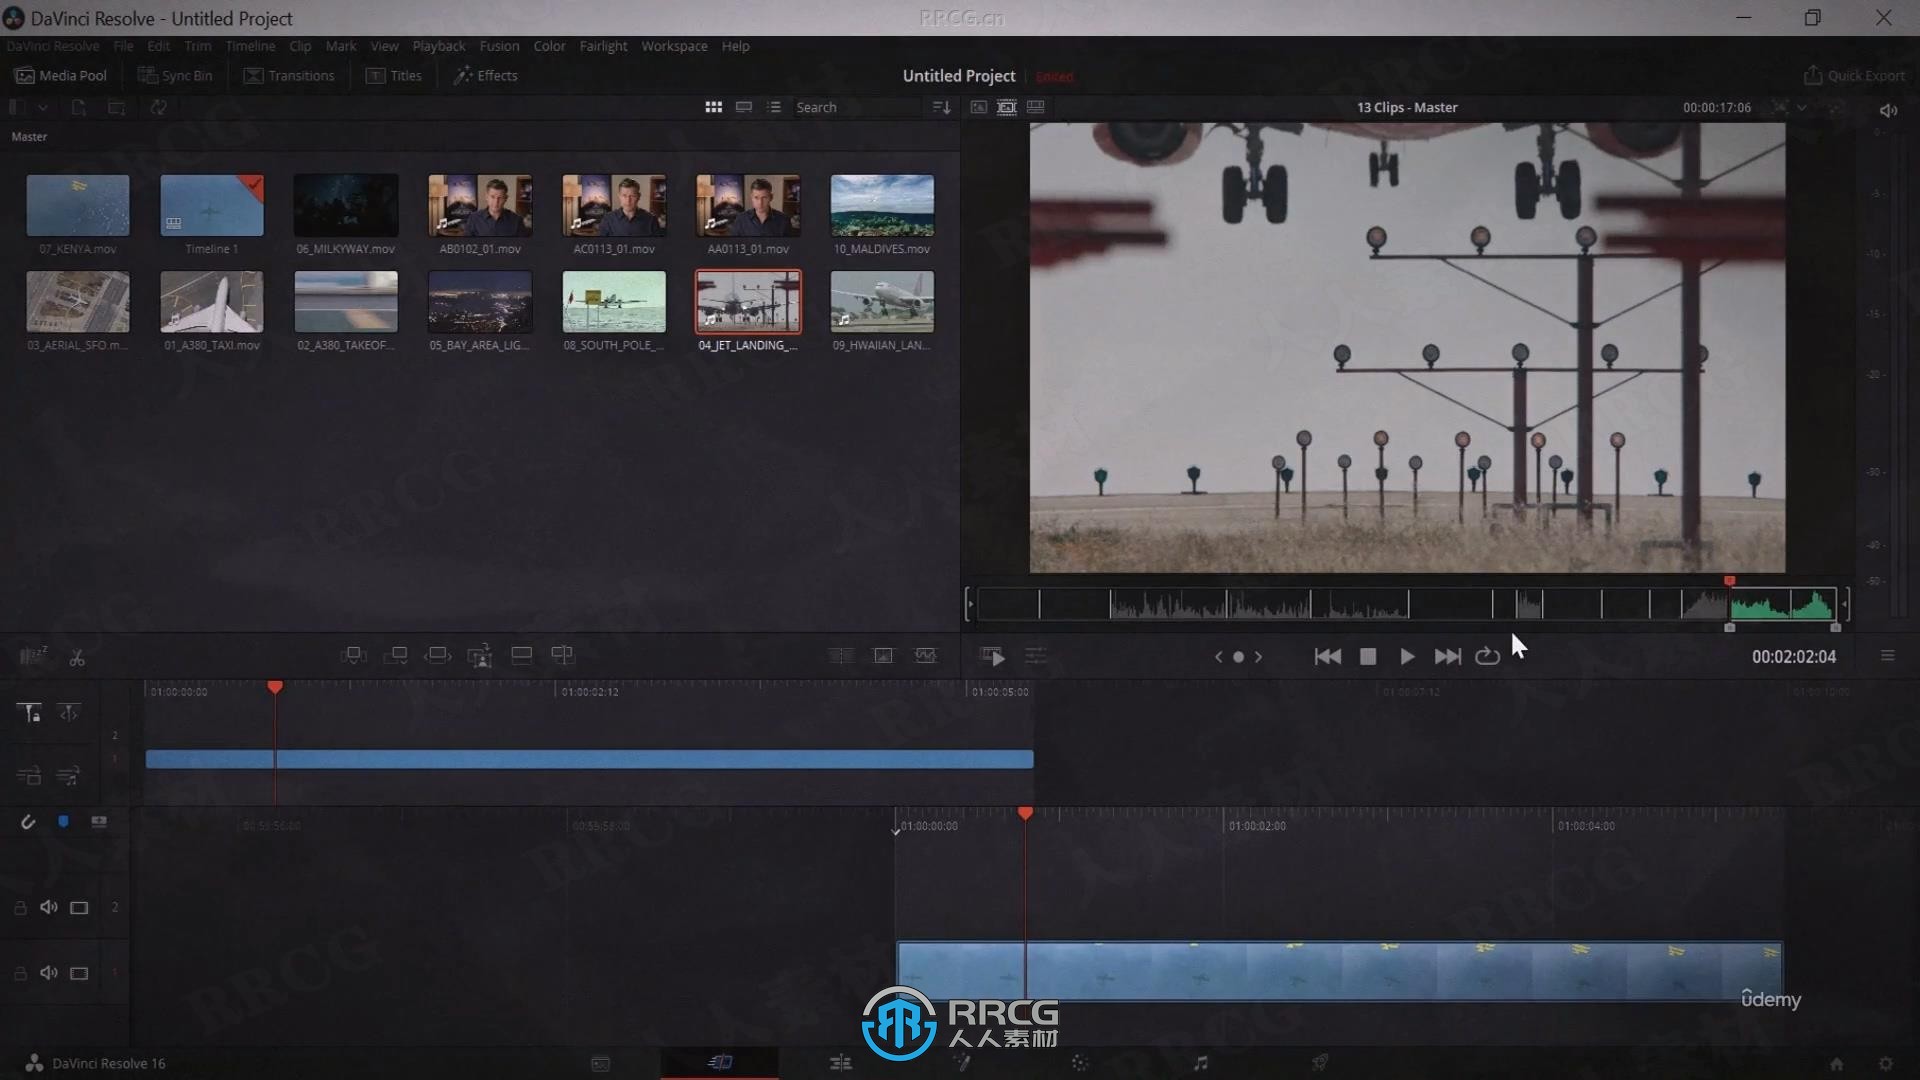The image size is (1920, 1080).
Task: Jump to previous clip marker arrow
Action: (x=1218, y=657)
